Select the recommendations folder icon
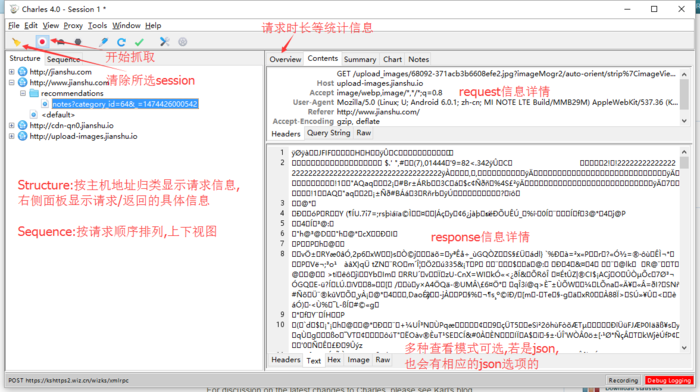This screenshot has width=700, height=392. point(34,93)
